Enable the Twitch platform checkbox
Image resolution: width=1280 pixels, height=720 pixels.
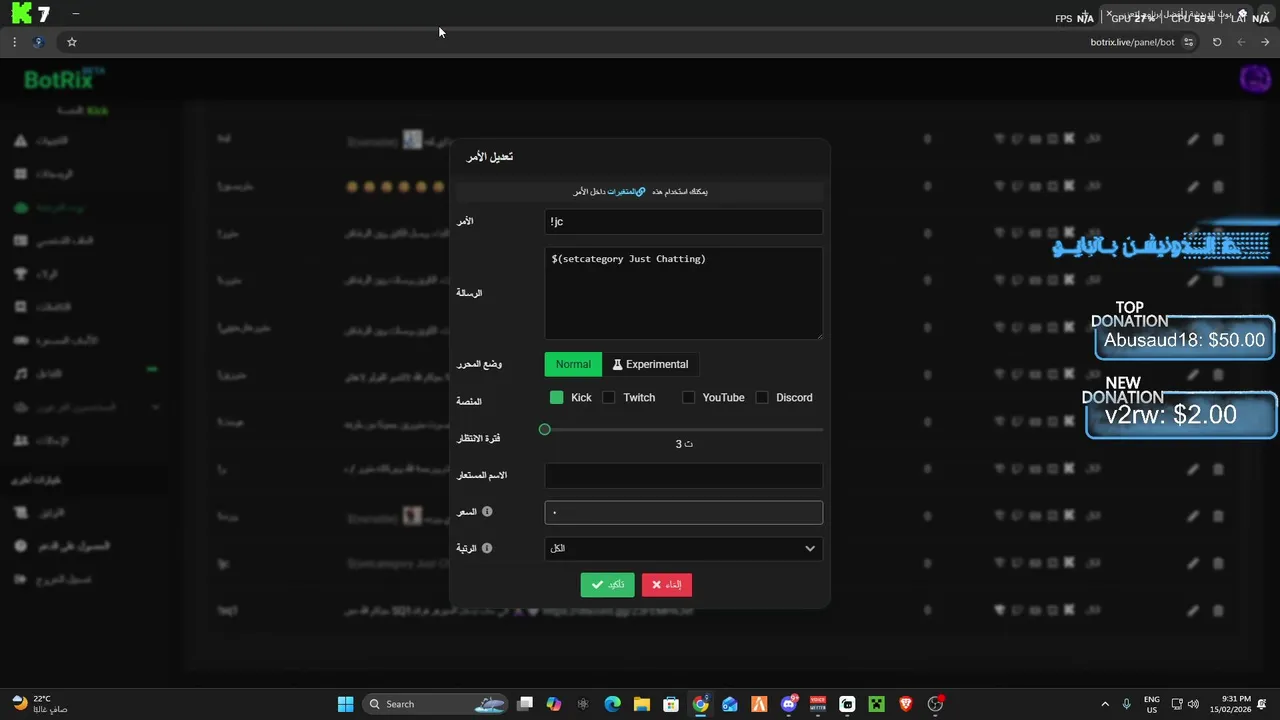(x=609, y=398)
